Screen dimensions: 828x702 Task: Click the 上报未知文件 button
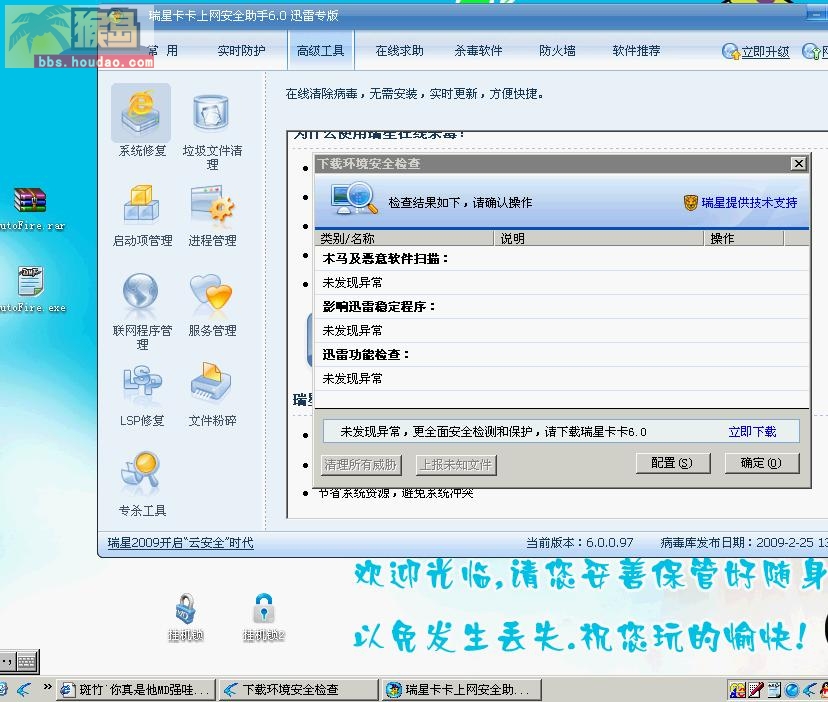point(456,464)
